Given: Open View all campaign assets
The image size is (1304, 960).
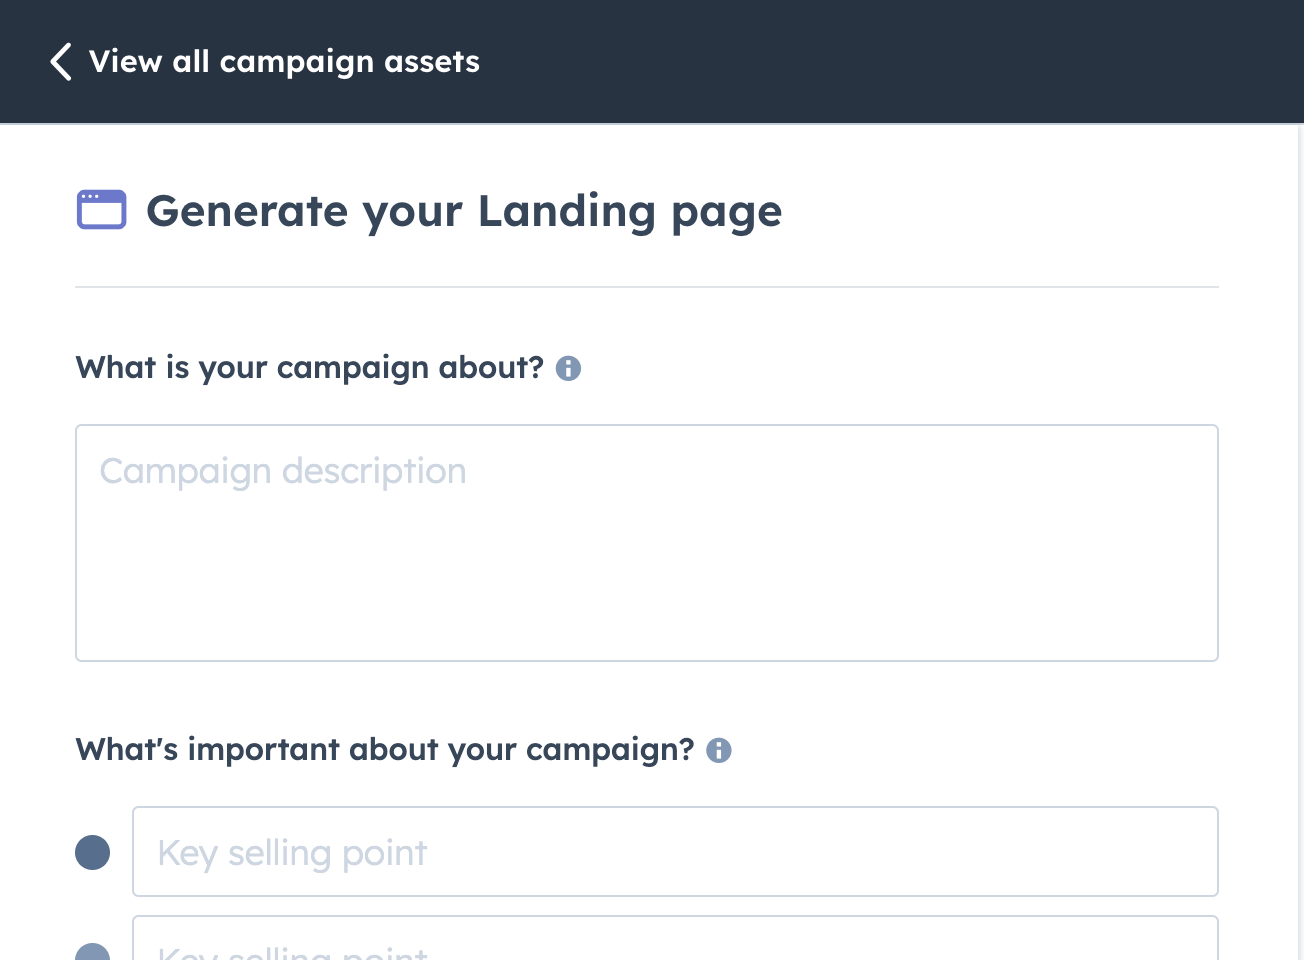Looking at the screenshot, I should pyautogui.click(x=284, y=61).
